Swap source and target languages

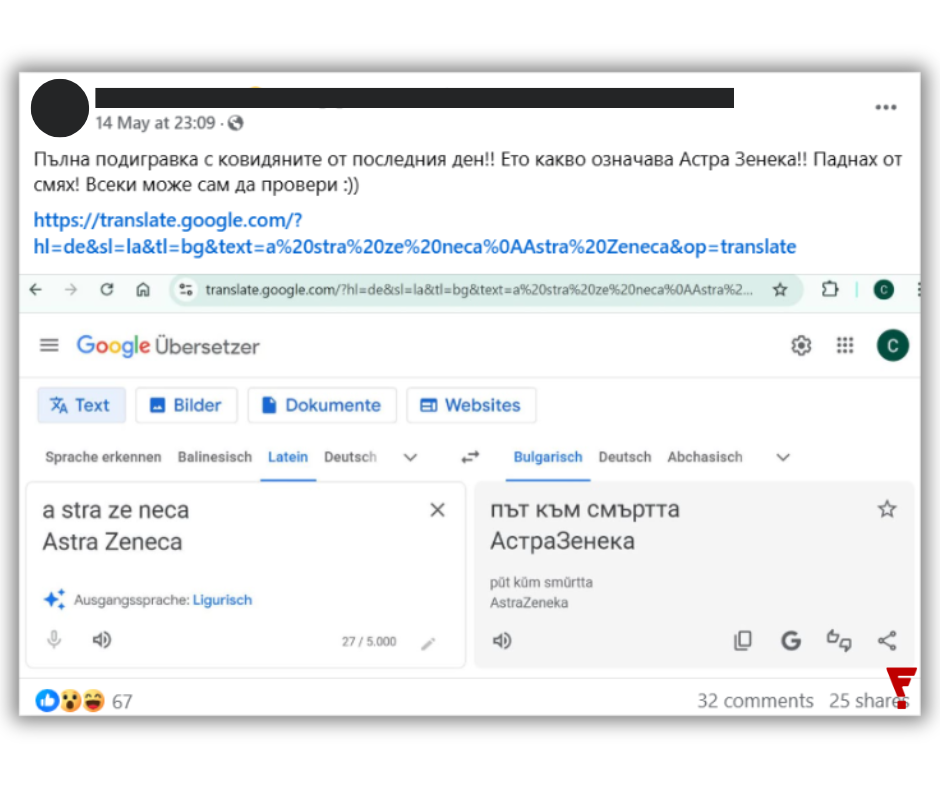click(470, 458)
